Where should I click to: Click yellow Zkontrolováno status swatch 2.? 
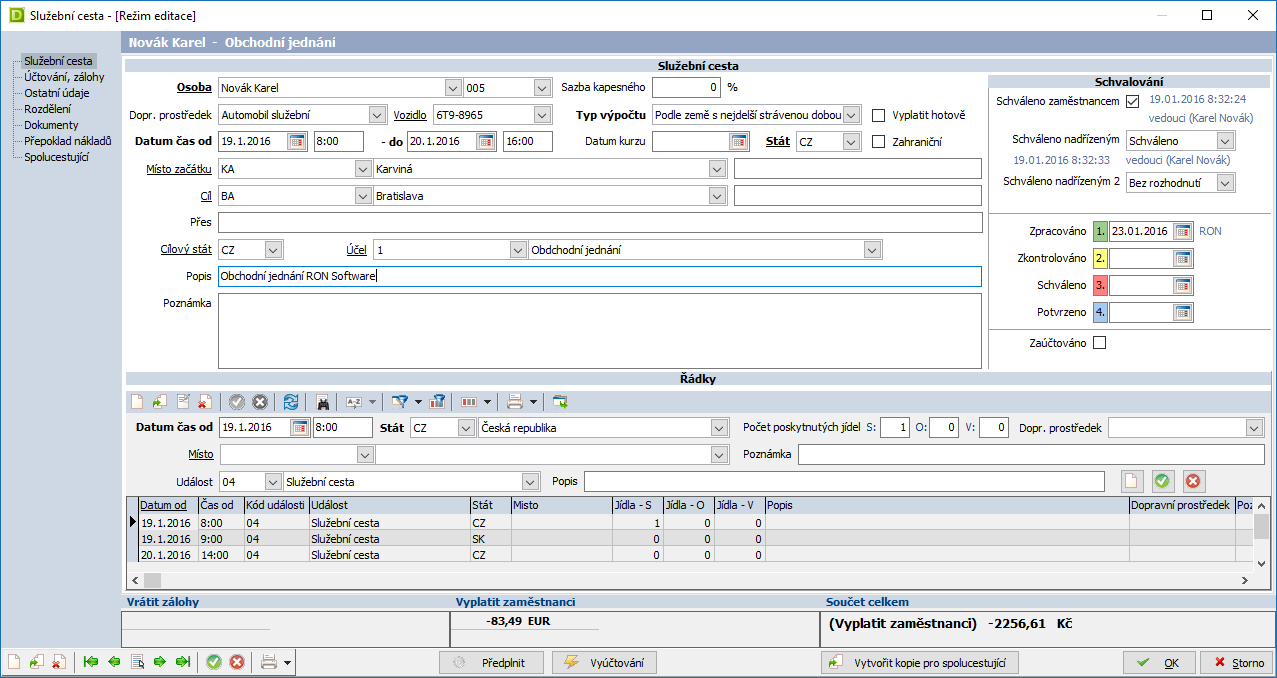[1100, 258]
